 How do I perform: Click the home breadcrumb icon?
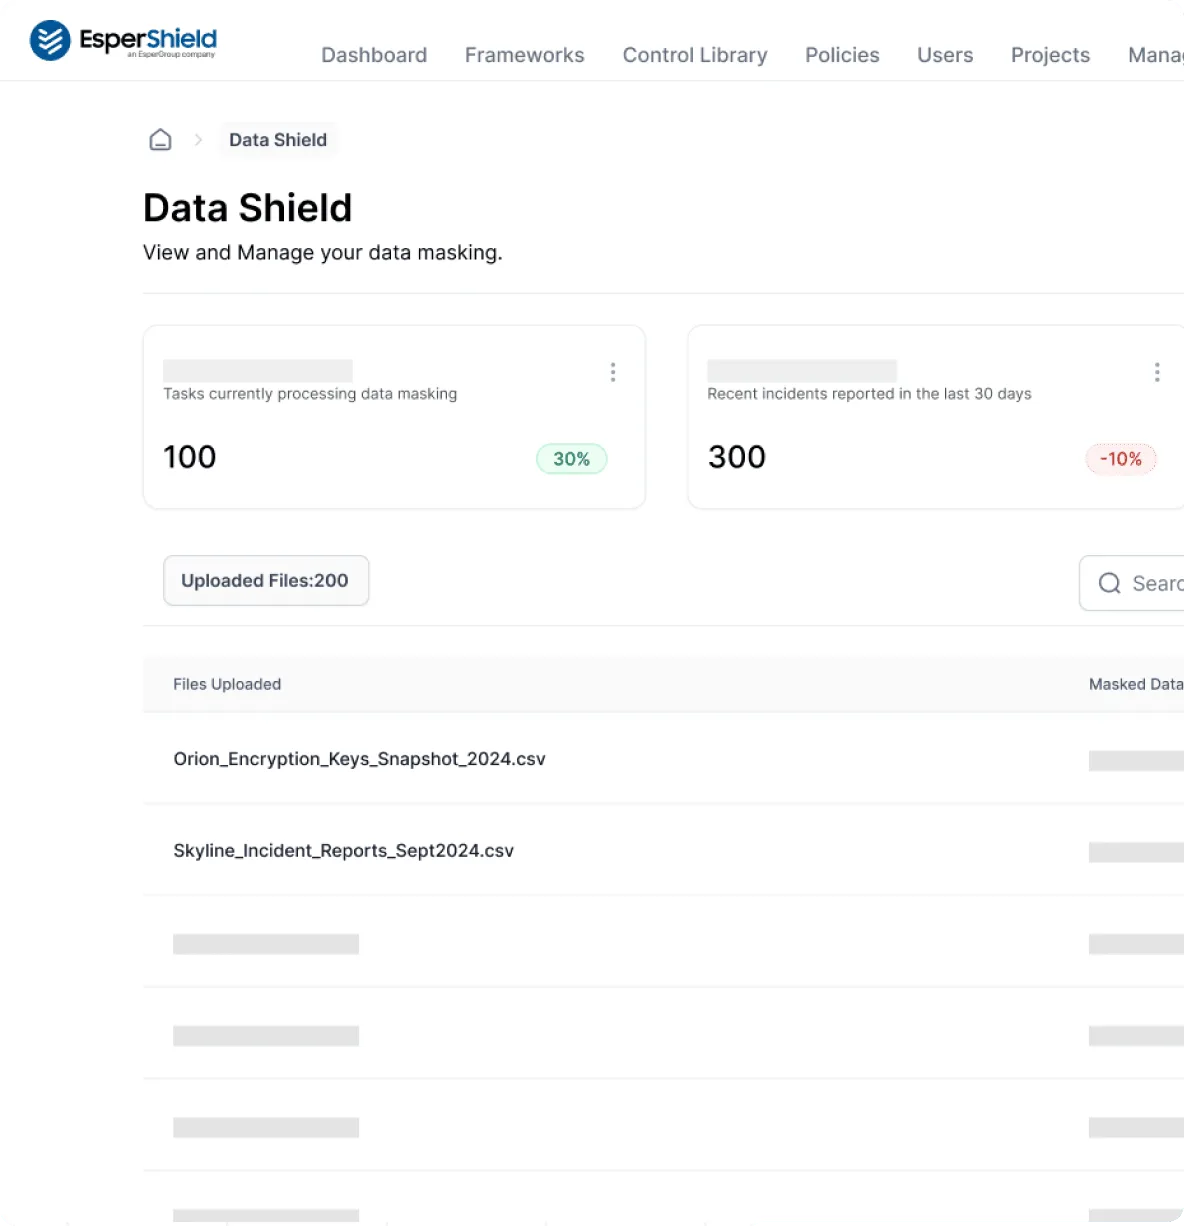160,140
